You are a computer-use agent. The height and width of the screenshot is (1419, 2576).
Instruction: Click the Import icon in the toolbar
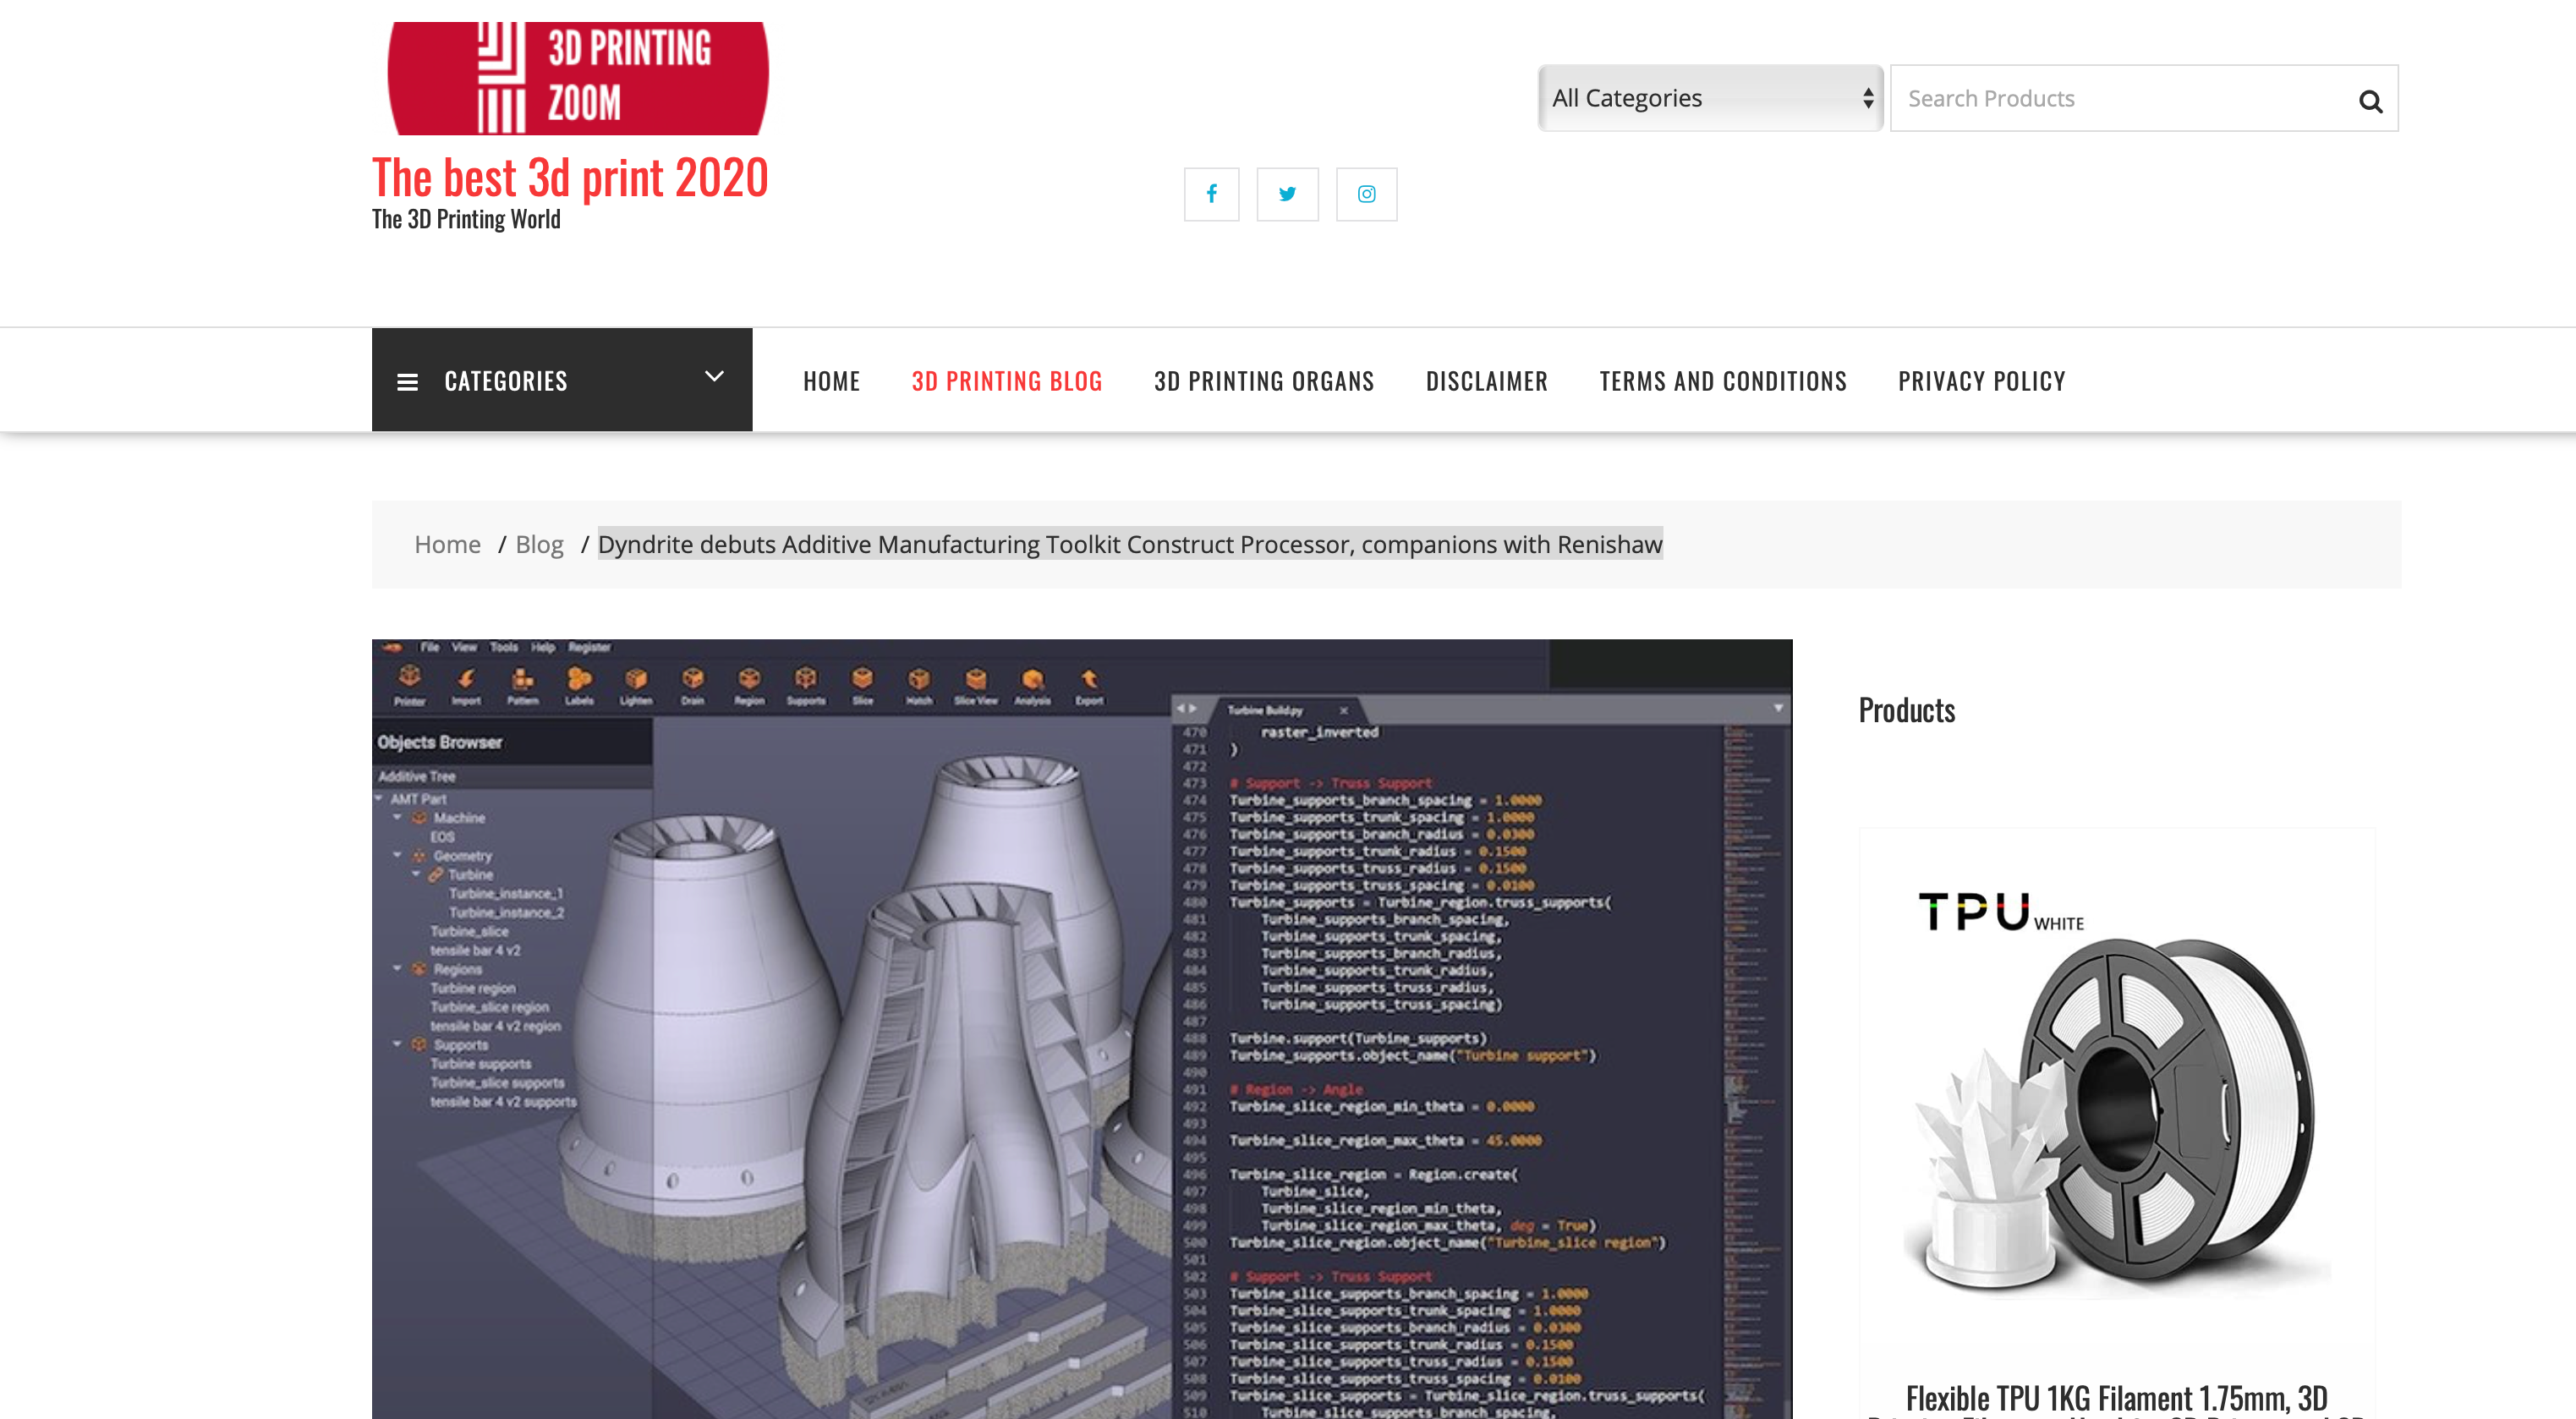point(465,680)
